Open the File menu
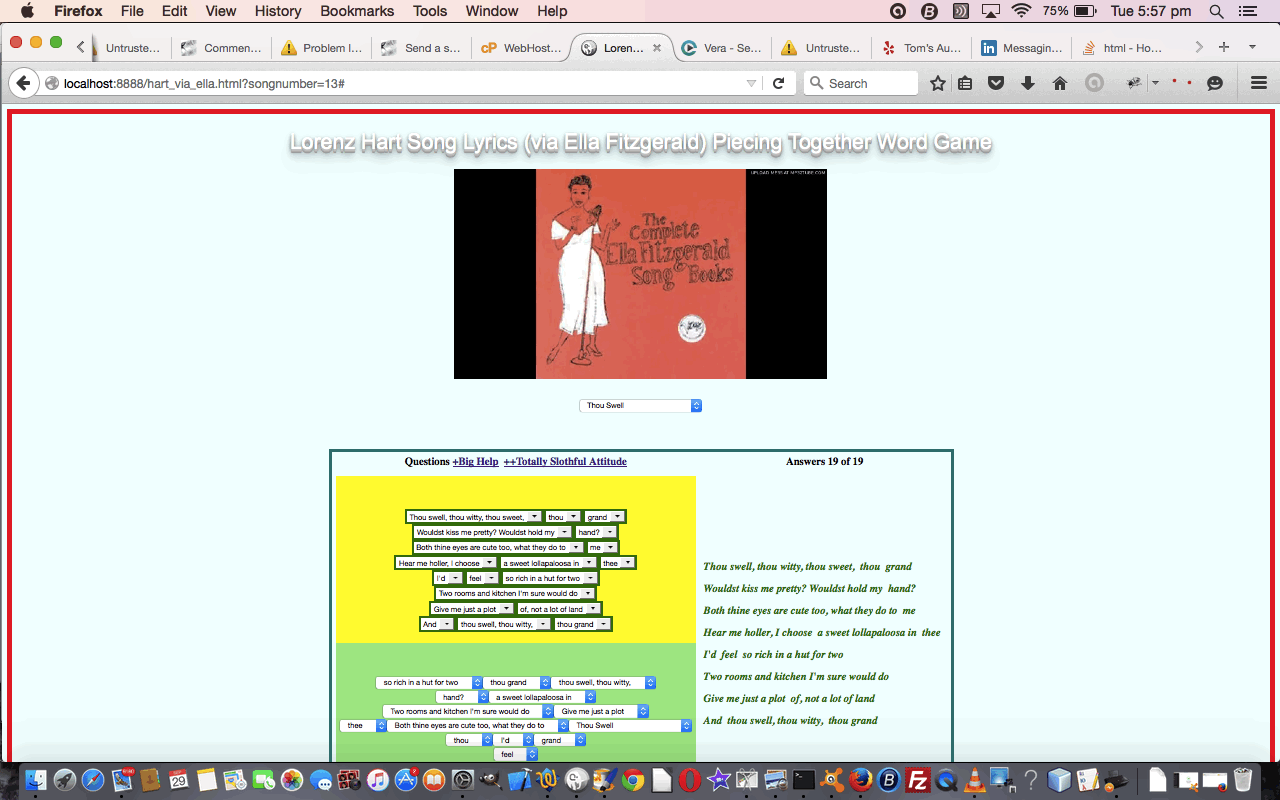Viewport: 1280px width, 800px height. pyautogui.click(x=132, y=11)
